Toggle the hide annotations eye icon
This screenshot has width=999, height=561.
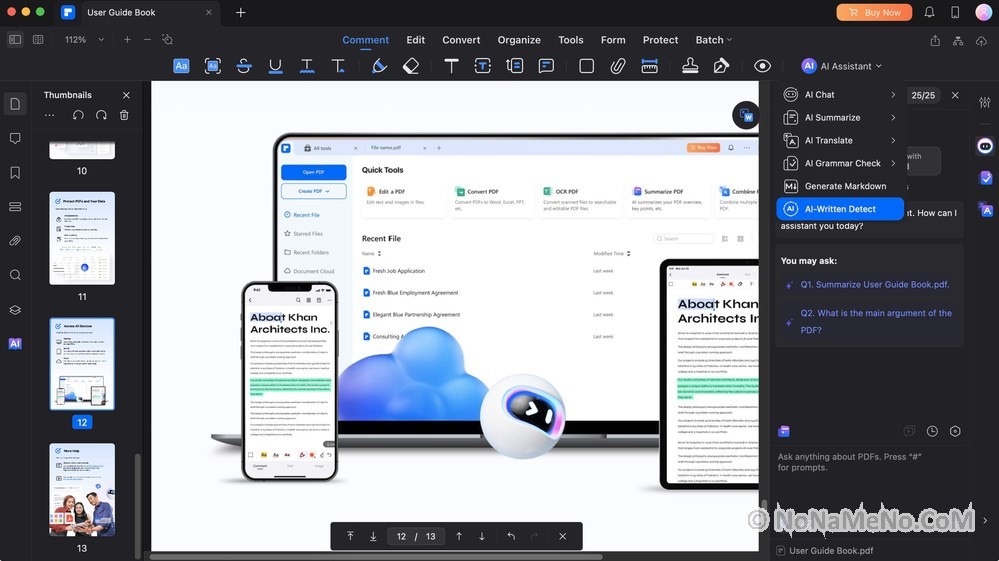pos(762,66)
